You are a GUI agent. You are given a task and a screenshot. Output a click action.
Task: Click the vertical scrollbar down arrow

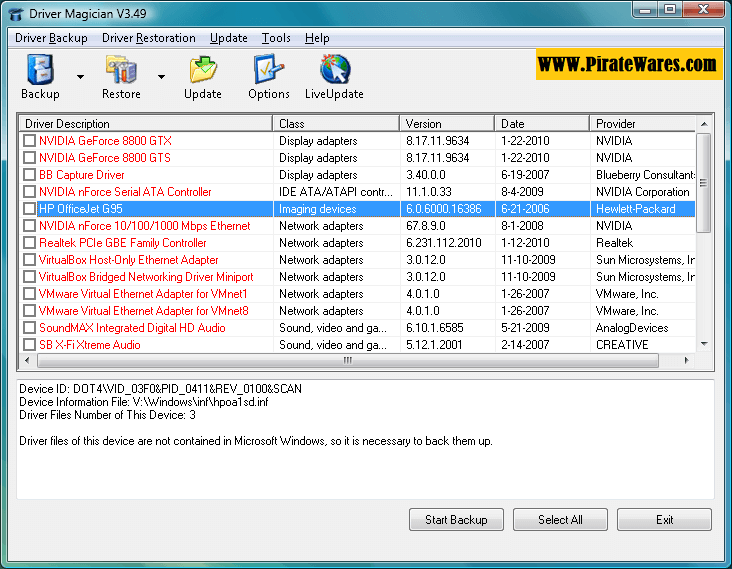704,344
